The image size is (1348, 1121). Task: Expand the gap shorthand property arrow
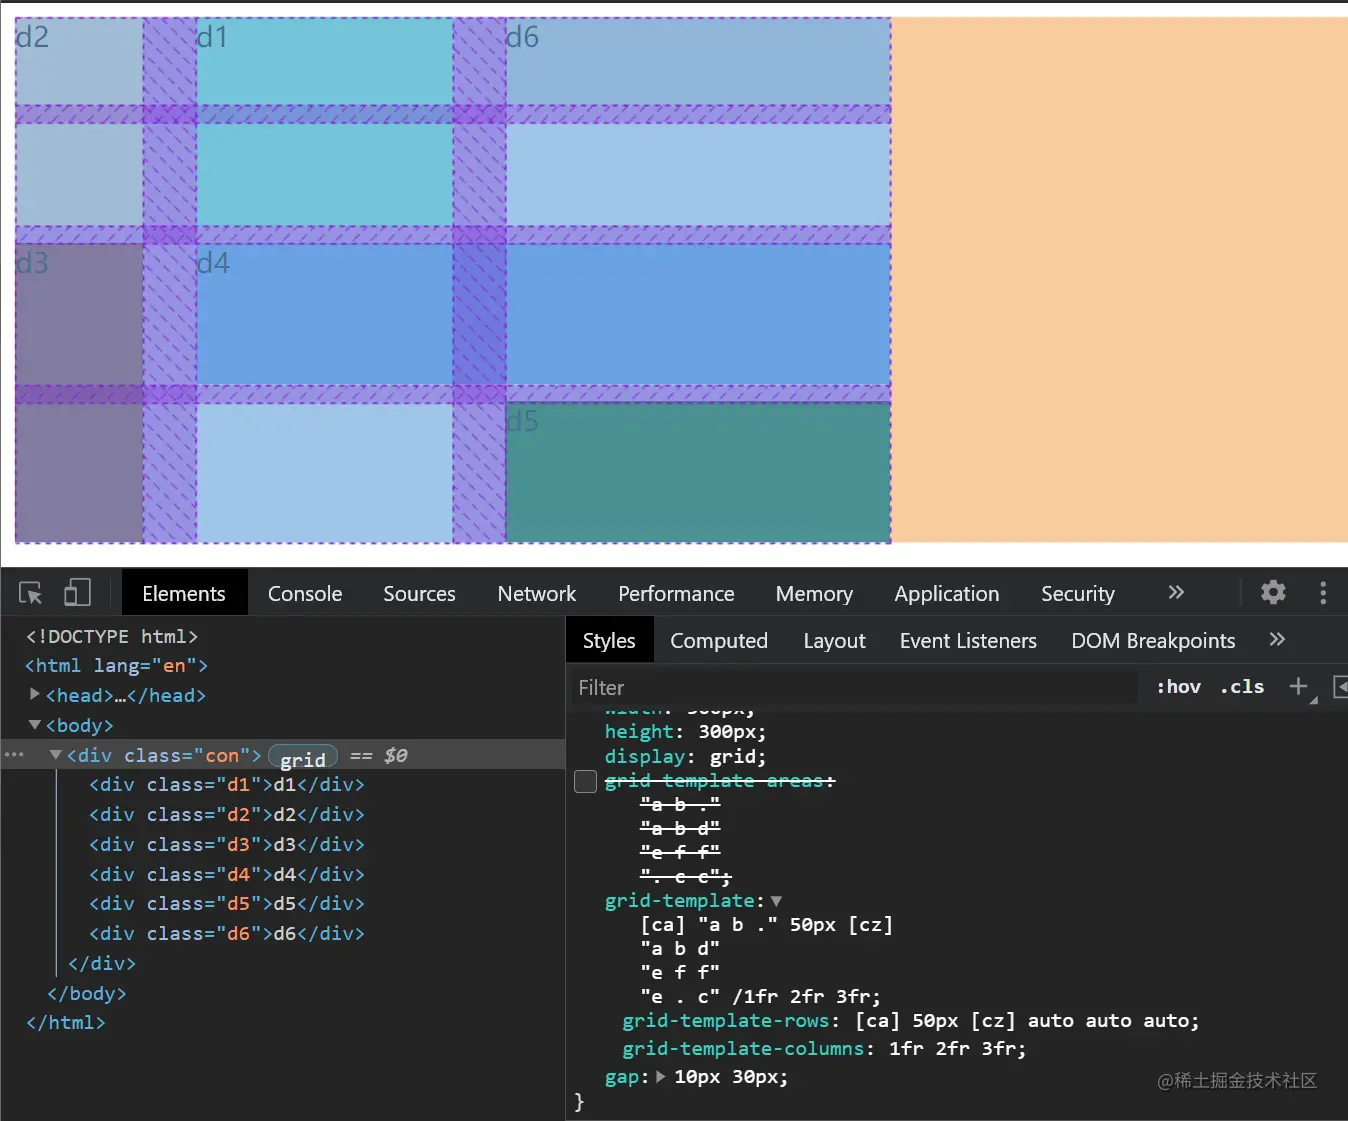[x=660, y=1077]
